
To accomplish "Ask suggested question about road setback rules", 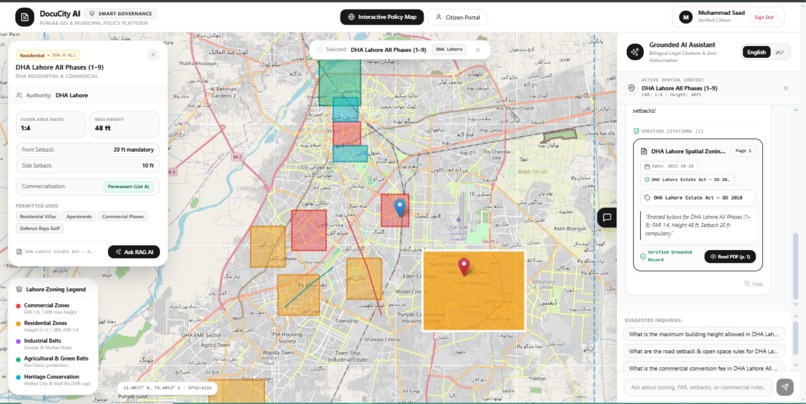I will tap(704, 352).
